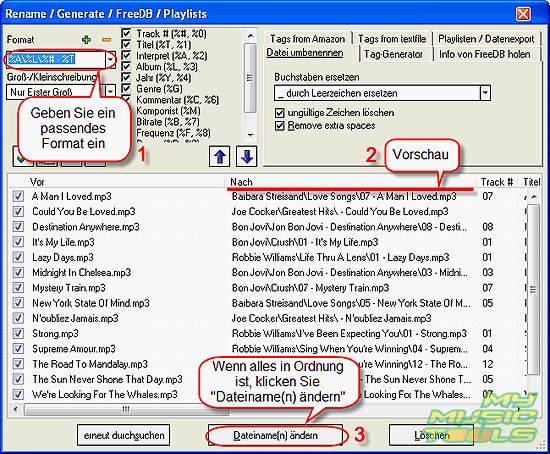
Task: Sort by Vor column header
Action: [125, 182]
